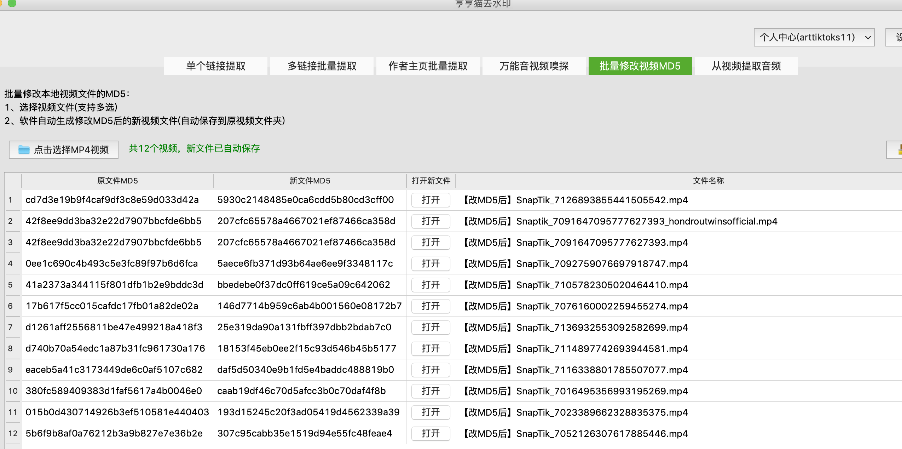This screenshot has height=449, width=902.
Task: Click 打开 for SnapTik_7023389662328835375.mp4
Action: click(x=431, y=412)
